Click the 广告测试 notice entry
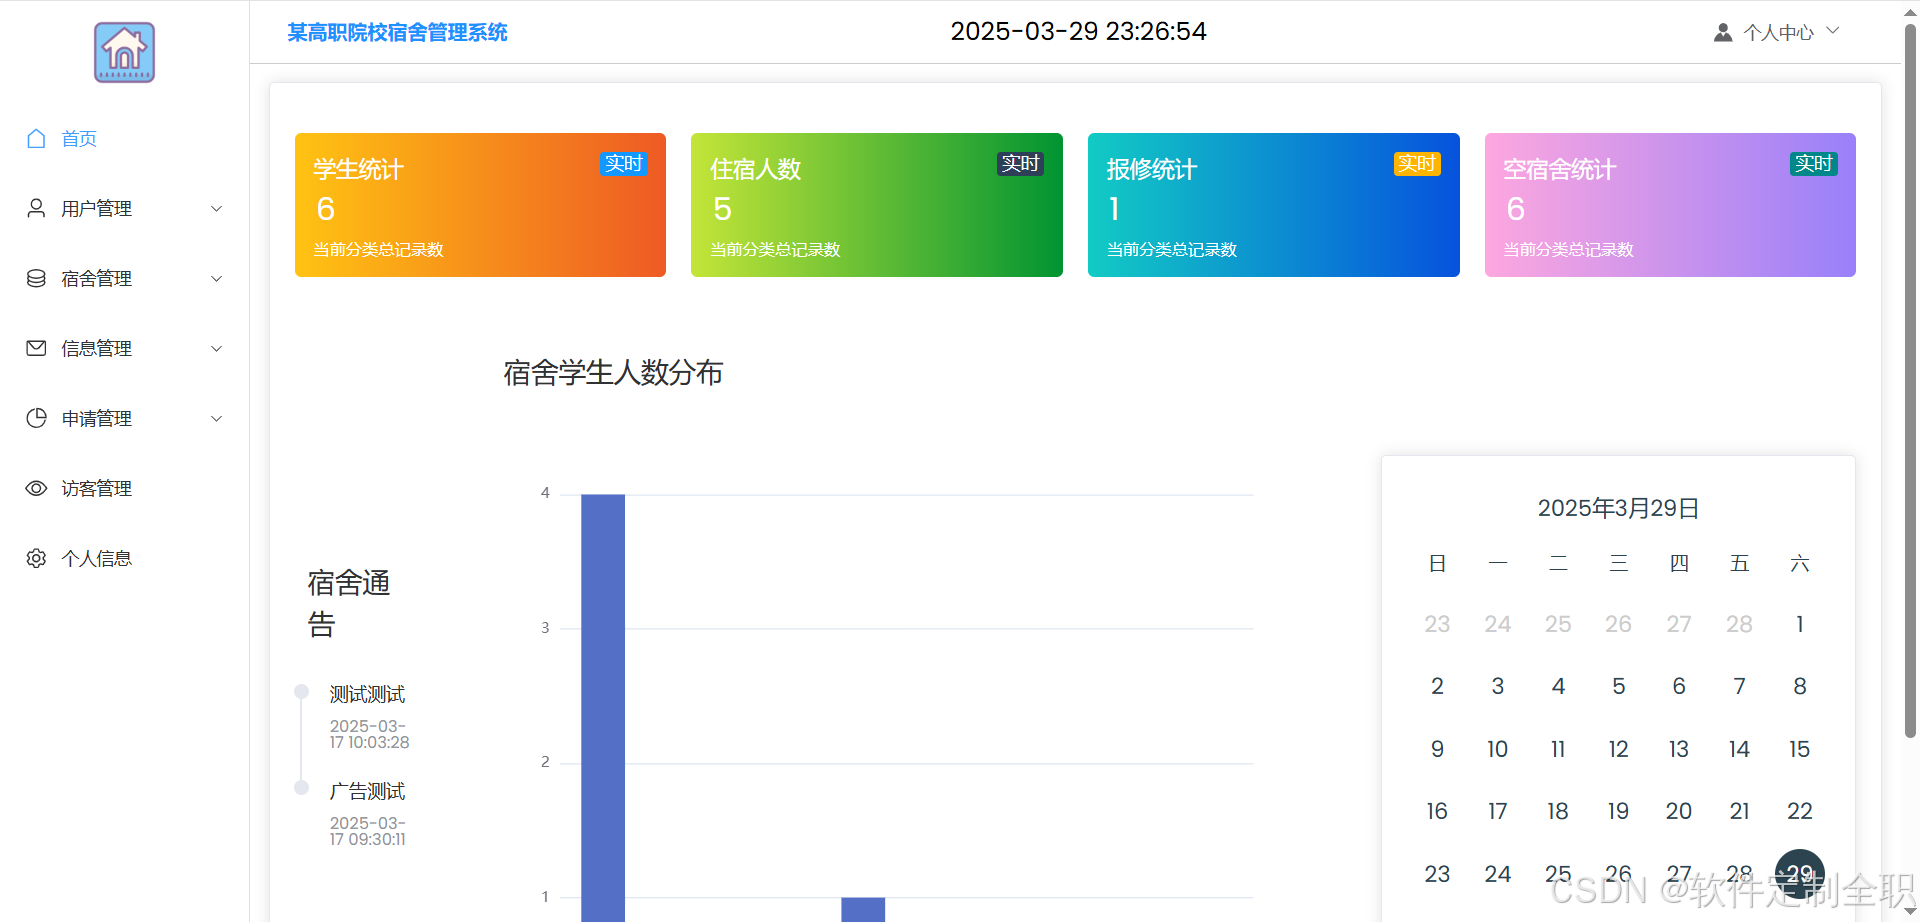 tap(367, 791)
